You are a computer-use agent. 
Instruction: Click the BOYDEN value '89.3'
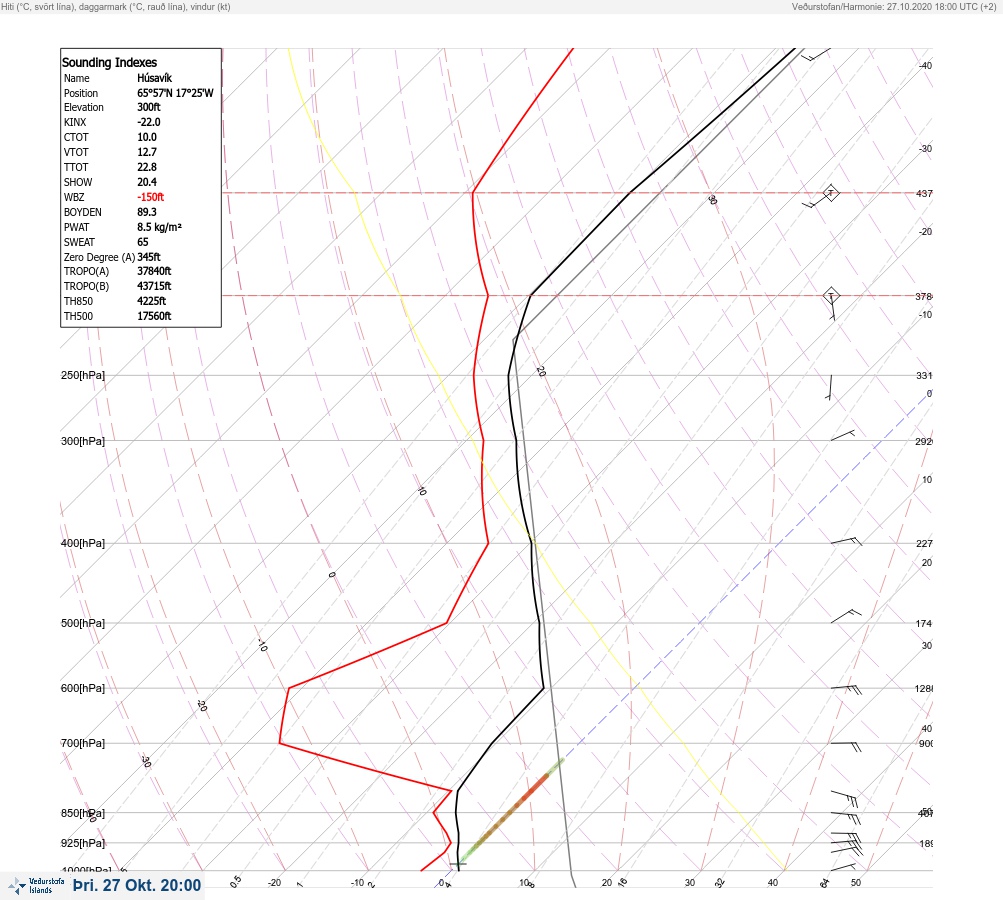point(146,212)
